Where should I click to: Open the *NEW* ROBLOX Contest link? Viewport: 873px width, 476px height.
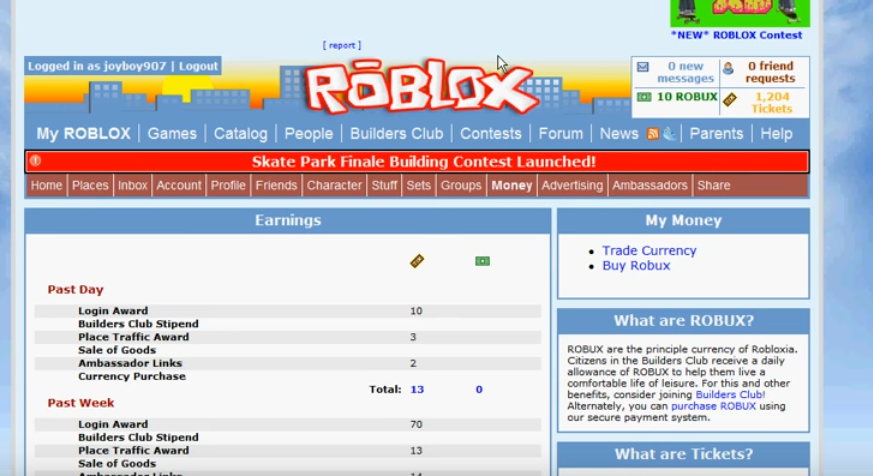click(737, 35)
